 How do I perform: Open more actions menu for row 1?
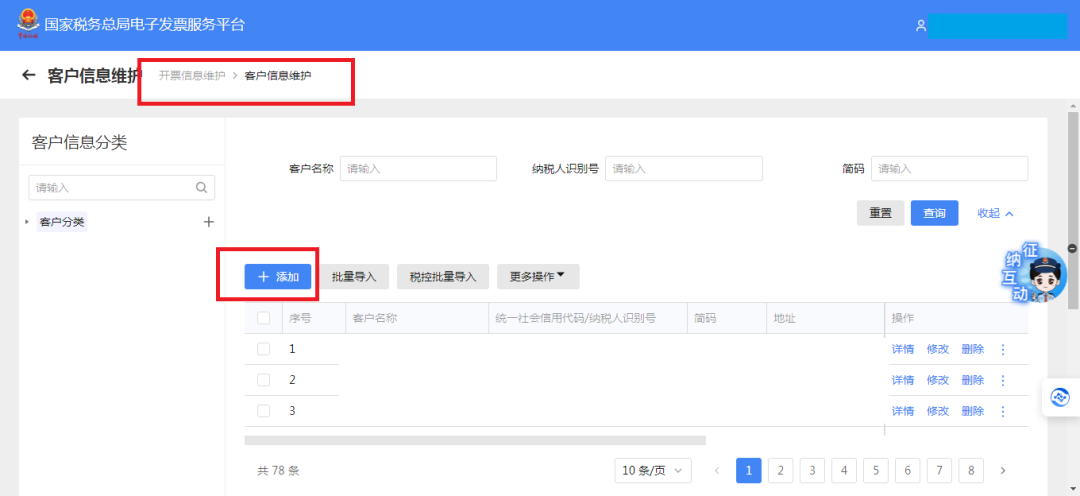click(x=1003, y=349)
